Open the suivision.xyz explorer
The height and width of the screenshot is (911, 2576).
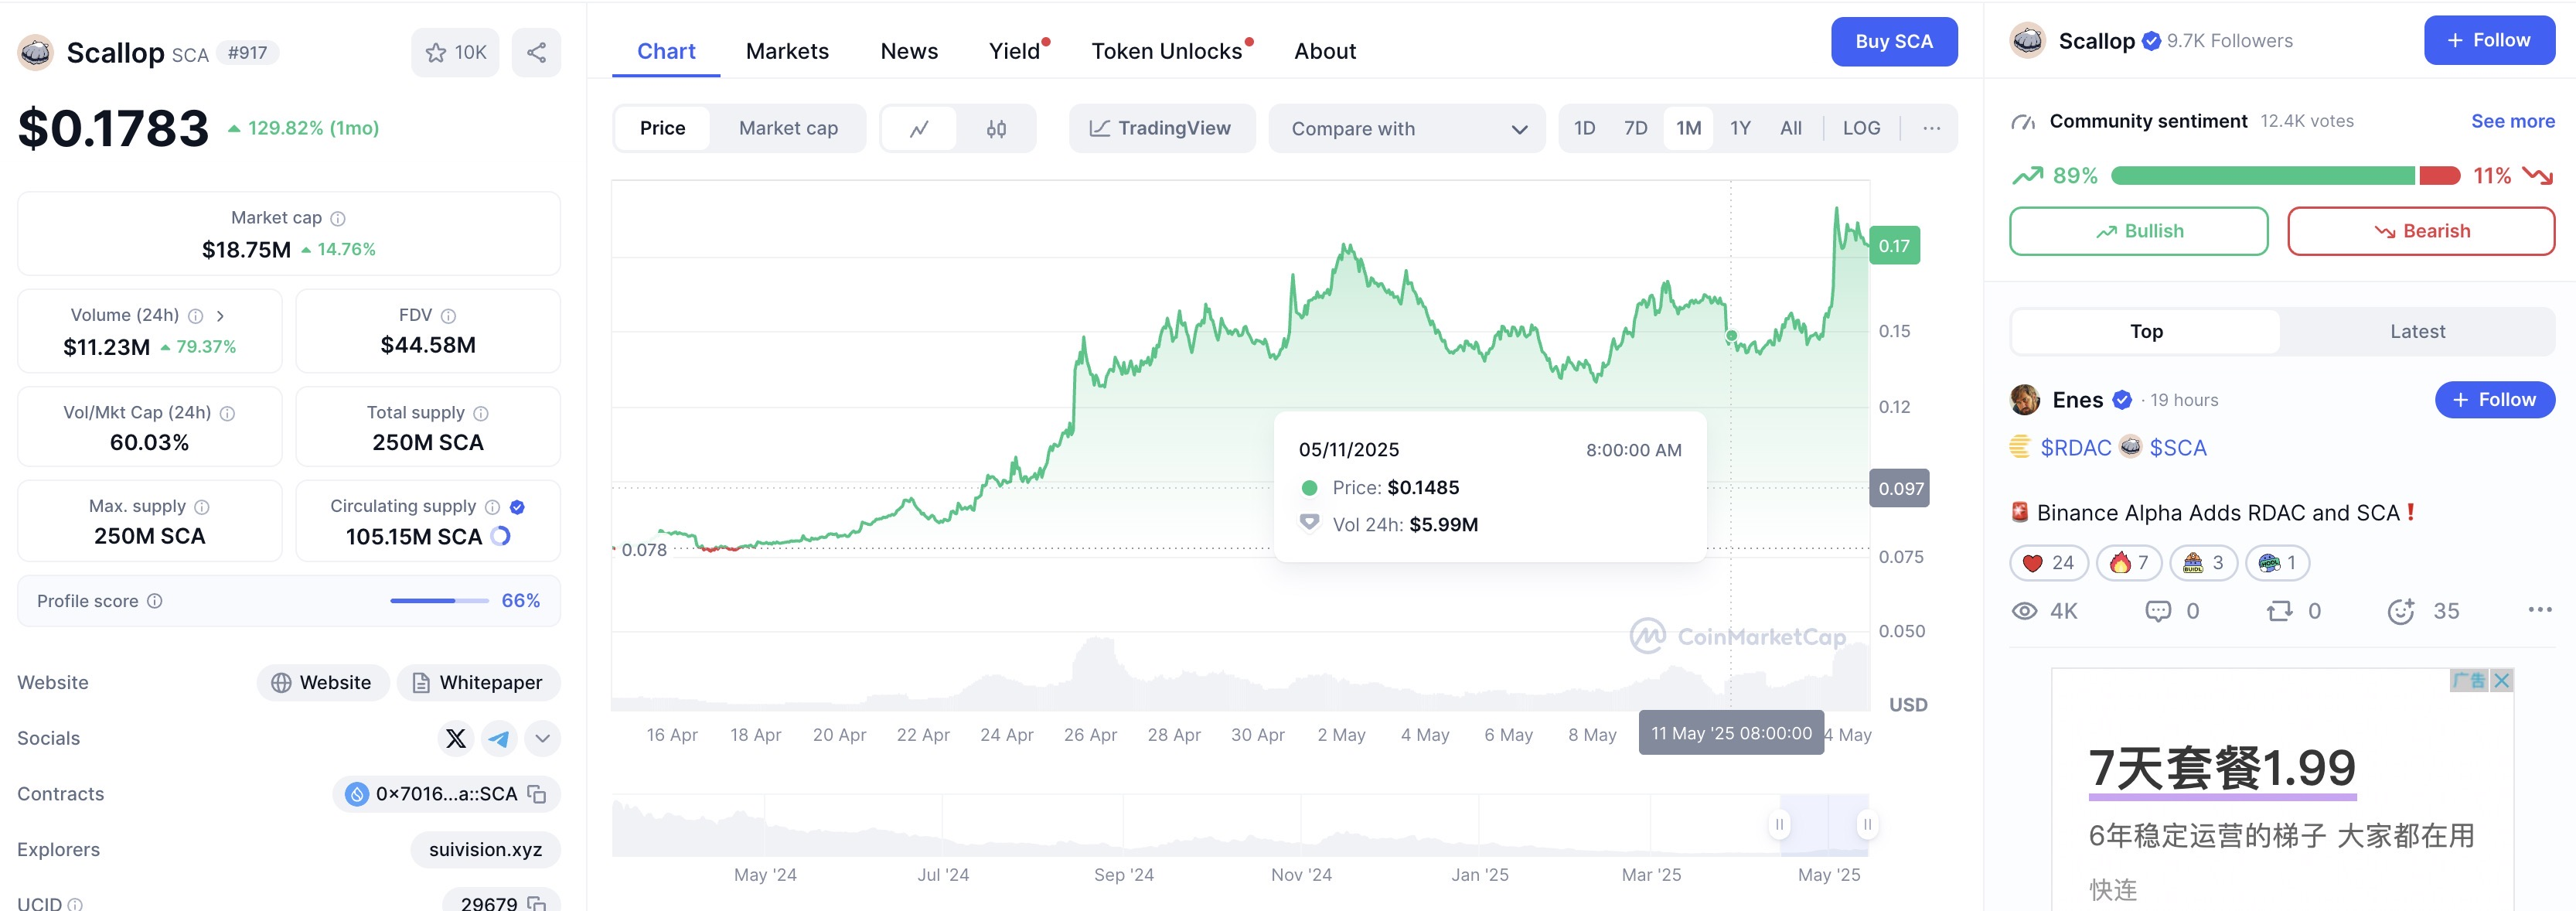click(x=485, y=849)
